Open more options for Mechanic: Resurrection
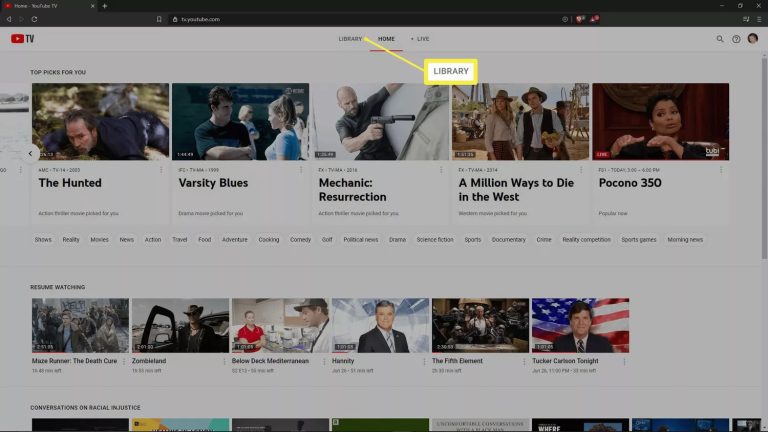768x432 pixels. [x=441, y=170]
